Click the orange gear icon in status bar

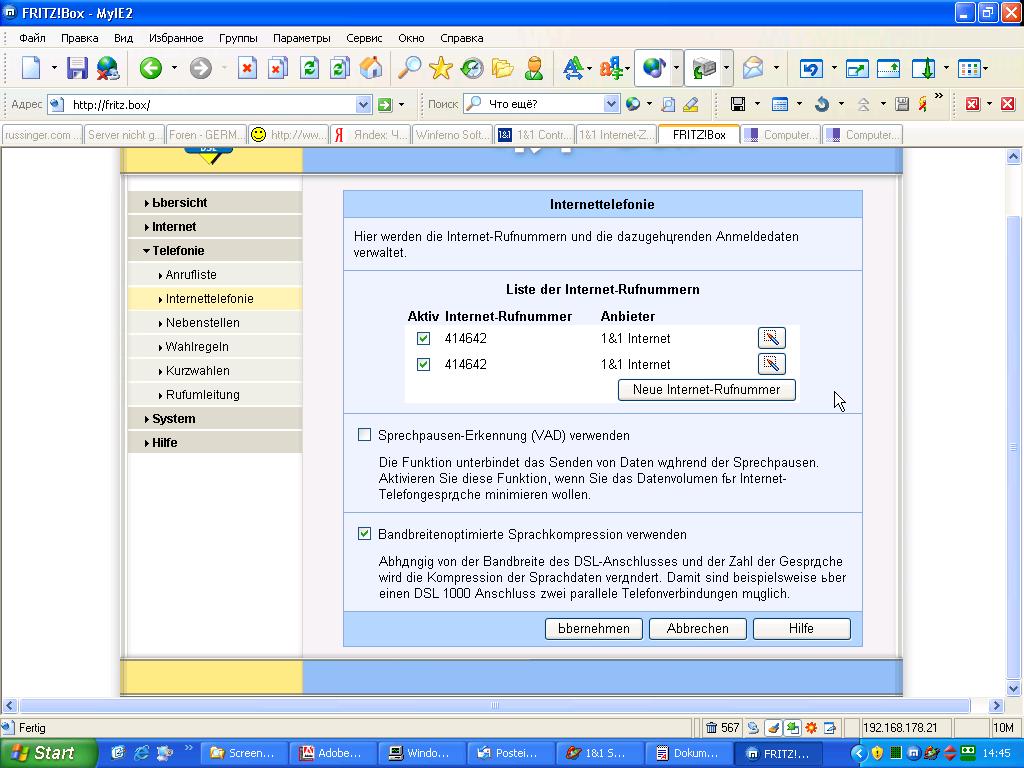pyautogui.click(x=811, y=728)
